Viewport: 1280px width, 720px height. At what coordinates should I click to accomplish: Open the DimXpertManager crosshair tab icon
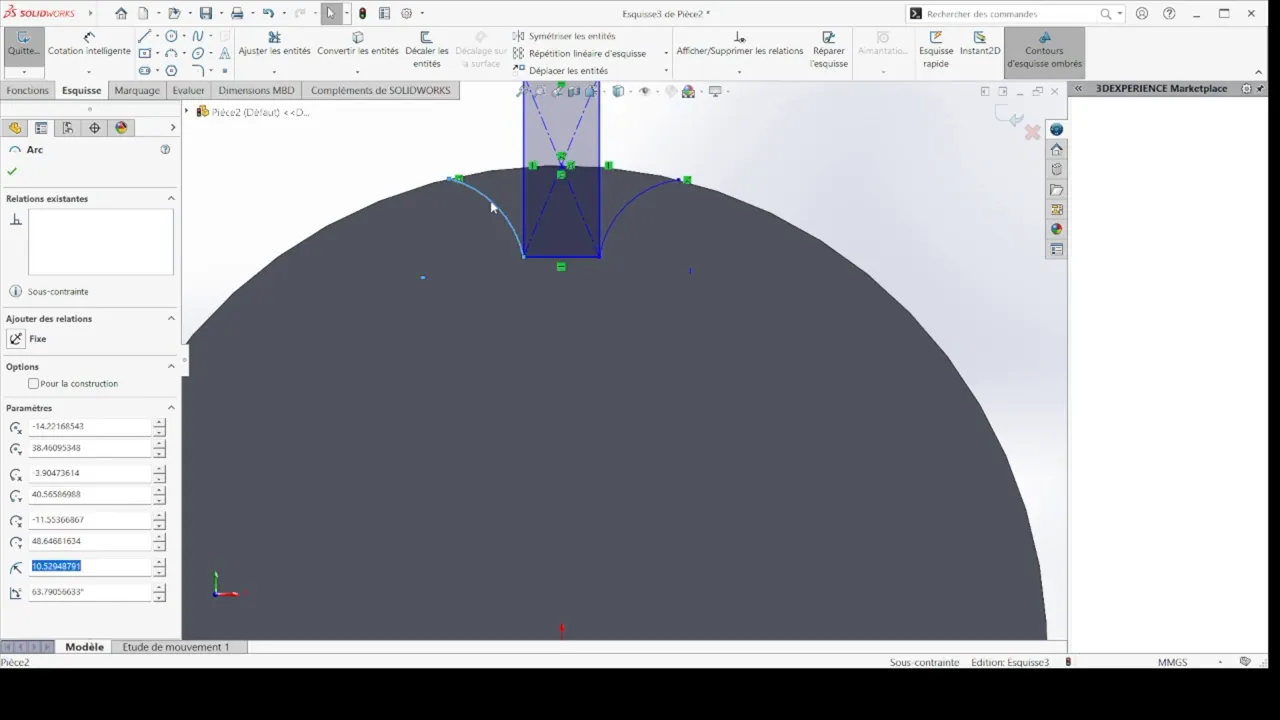tap(95, 128)
